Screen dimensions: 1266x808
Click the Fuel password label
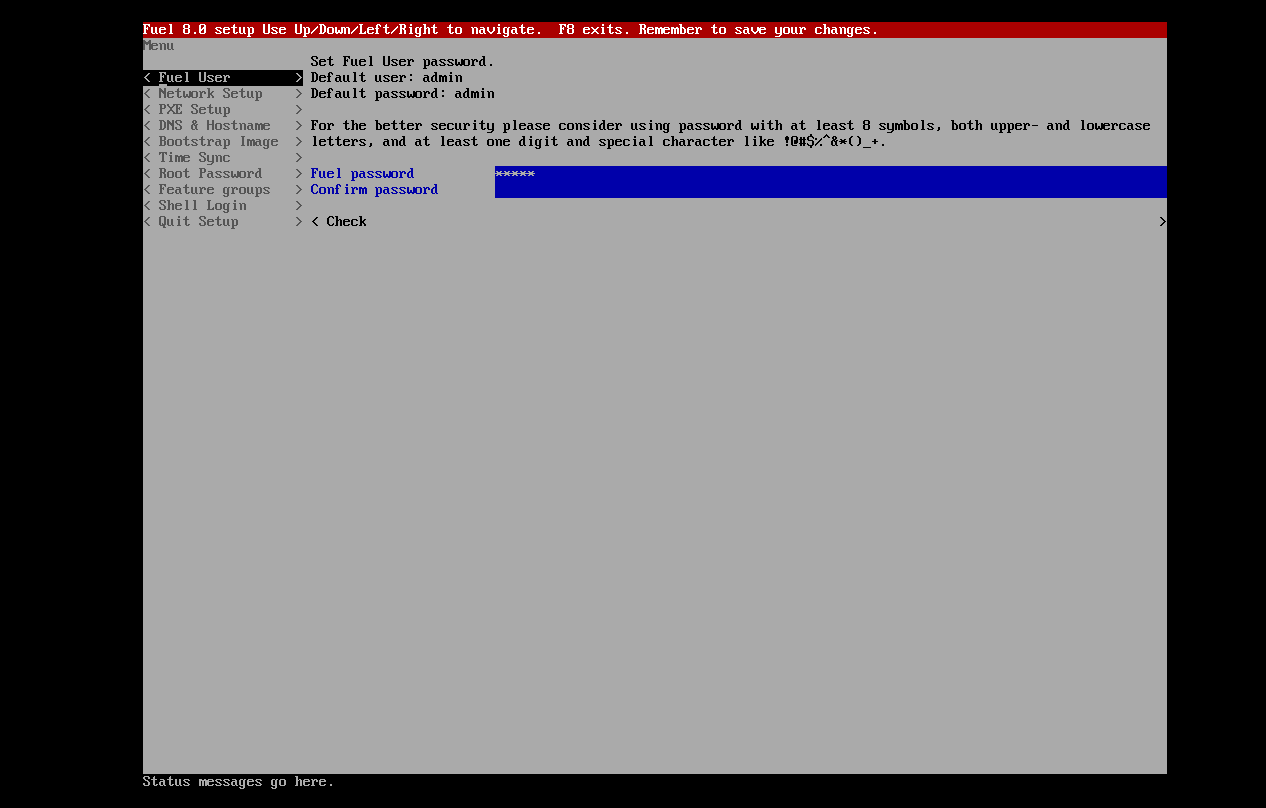click(x=362, y=174)
